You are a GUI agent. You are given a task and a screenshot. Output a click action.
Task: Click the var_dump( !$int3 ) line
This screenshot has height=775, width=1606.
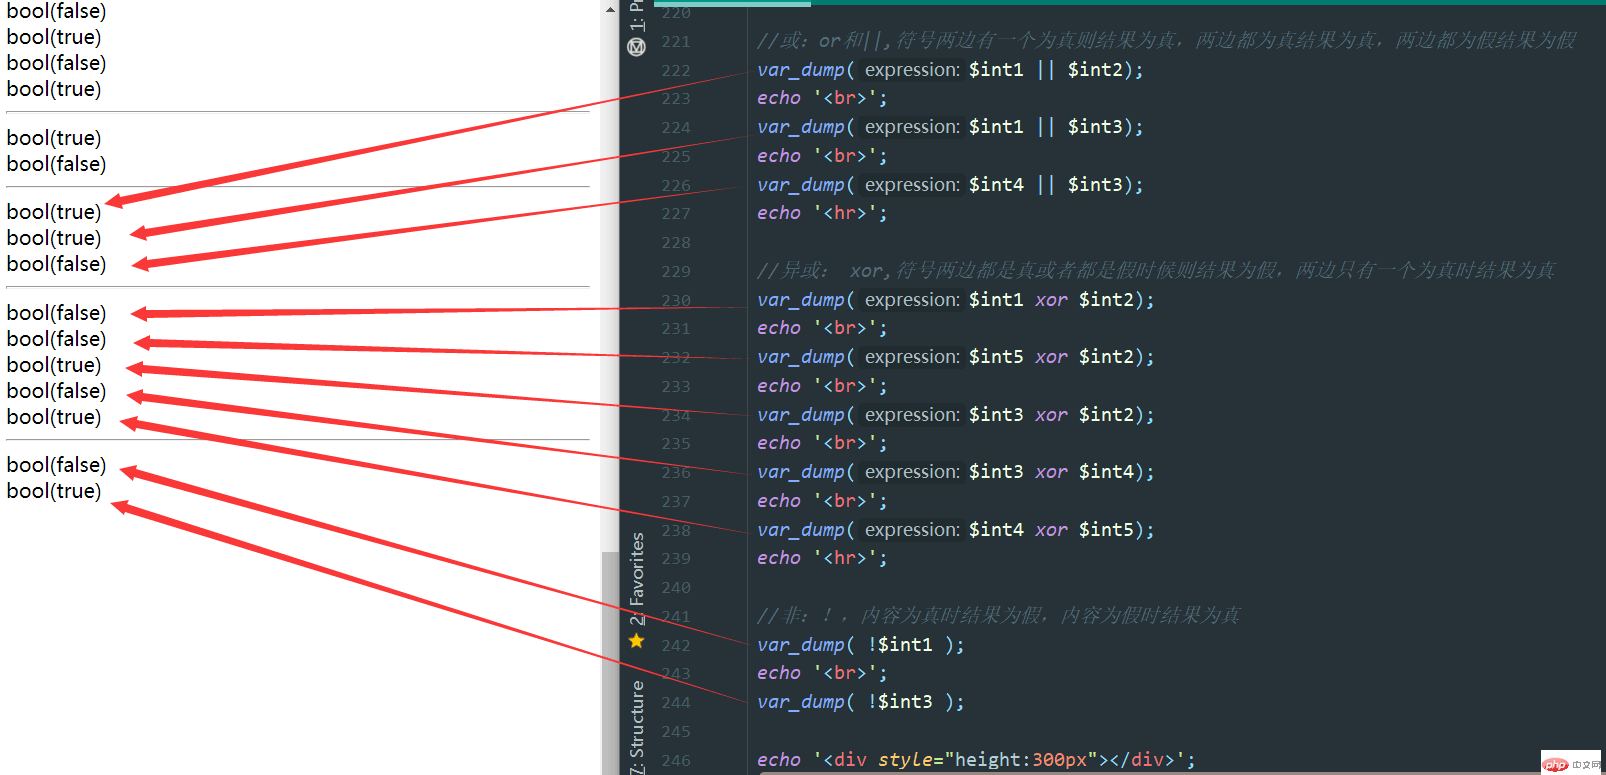tap(860, 701)
